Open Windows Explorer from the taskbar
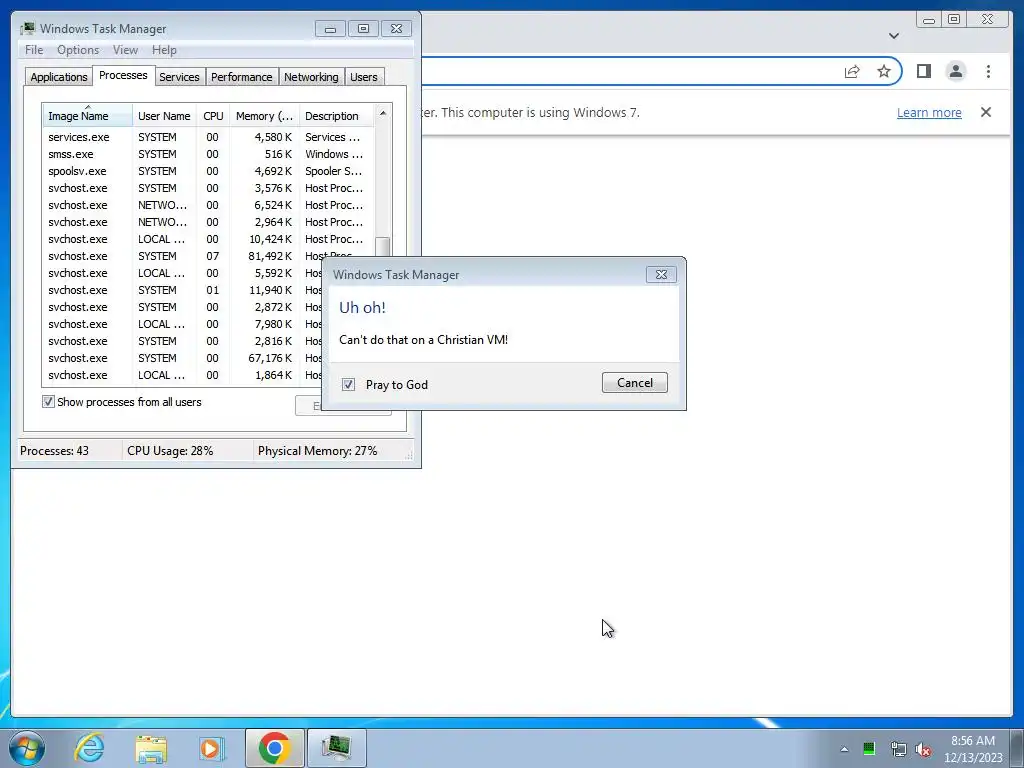Screen dimensions: 1024x768 coord(151,748)
